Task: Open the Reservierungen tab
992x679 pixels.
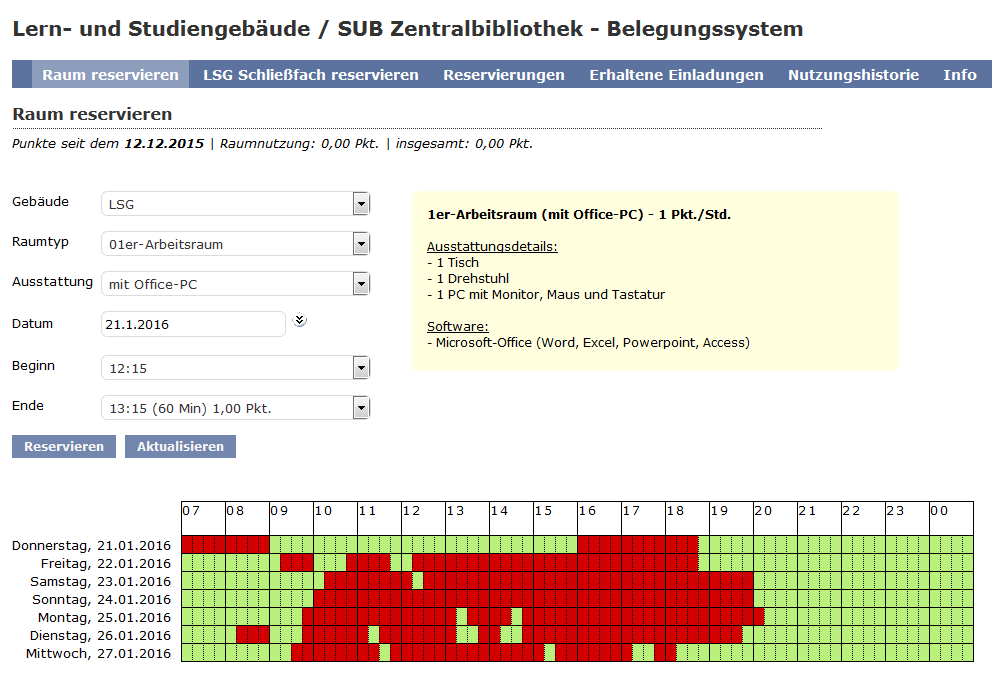Action: [x=504, y=75]
